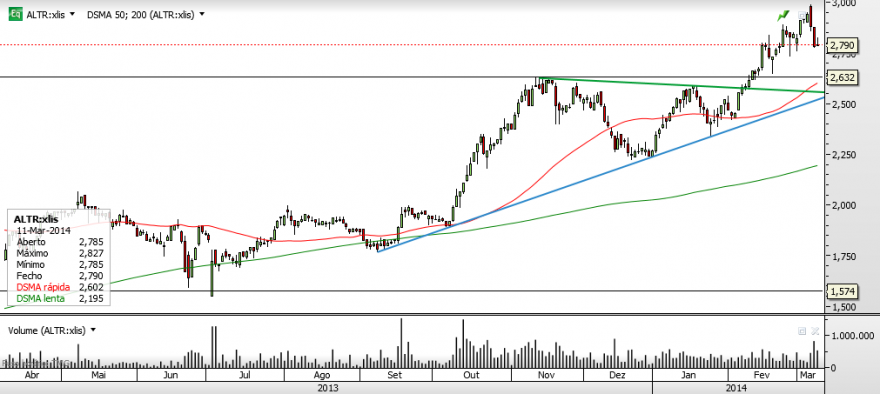Click the 1.000.000 volume axis label

(853, 335)
